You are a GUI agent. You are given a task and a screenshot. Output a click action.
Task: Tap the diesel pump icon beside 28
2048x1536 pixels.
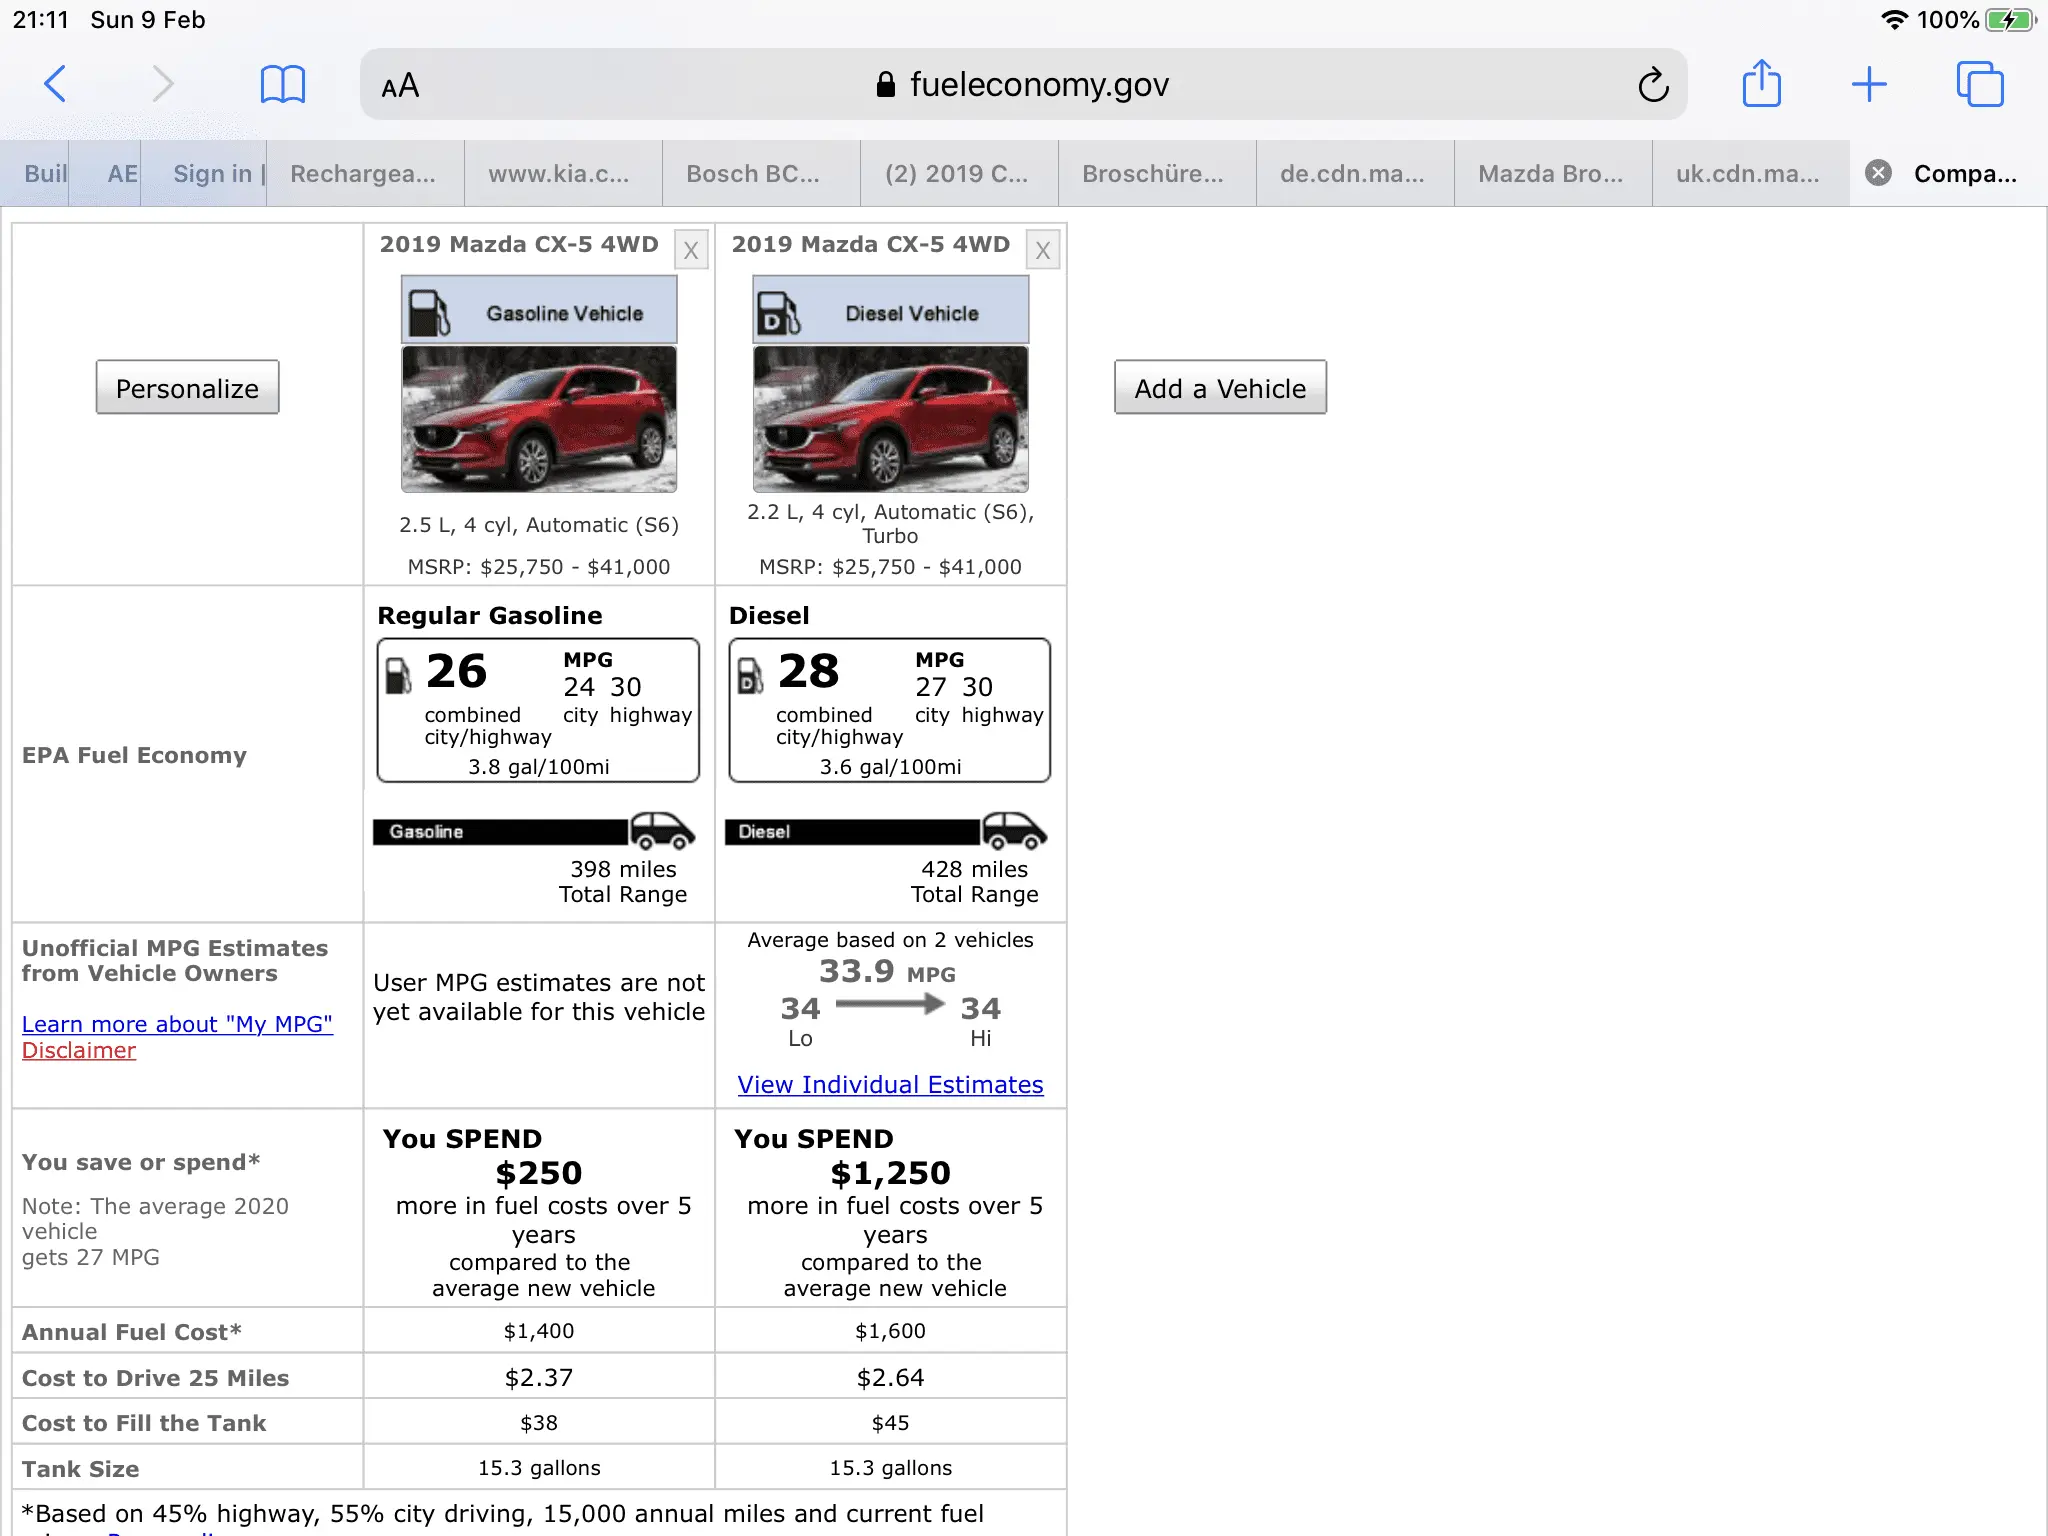point(750,675)
